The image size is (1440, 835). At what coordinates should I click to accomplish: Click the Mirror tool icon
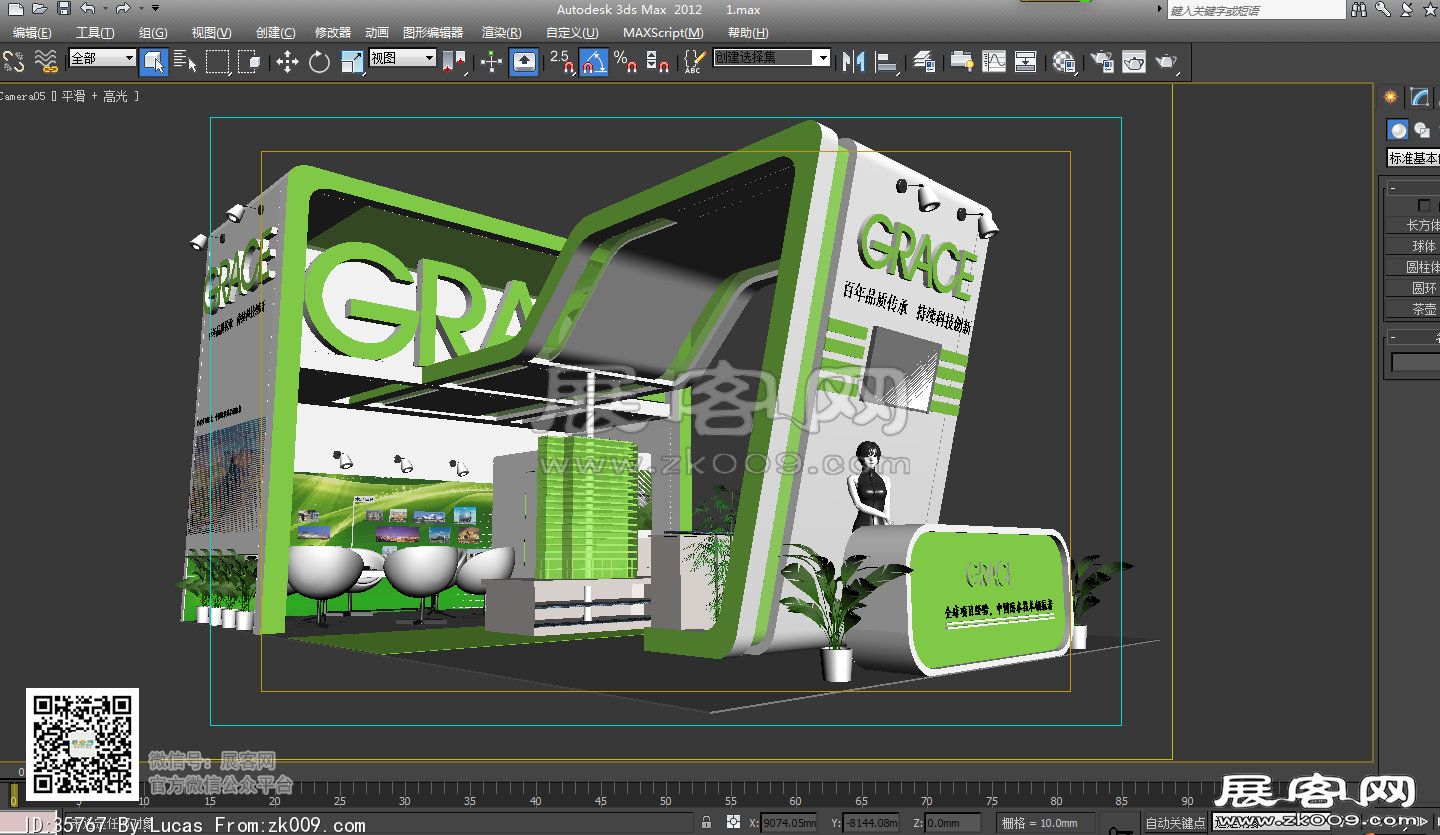coord(853,62)
